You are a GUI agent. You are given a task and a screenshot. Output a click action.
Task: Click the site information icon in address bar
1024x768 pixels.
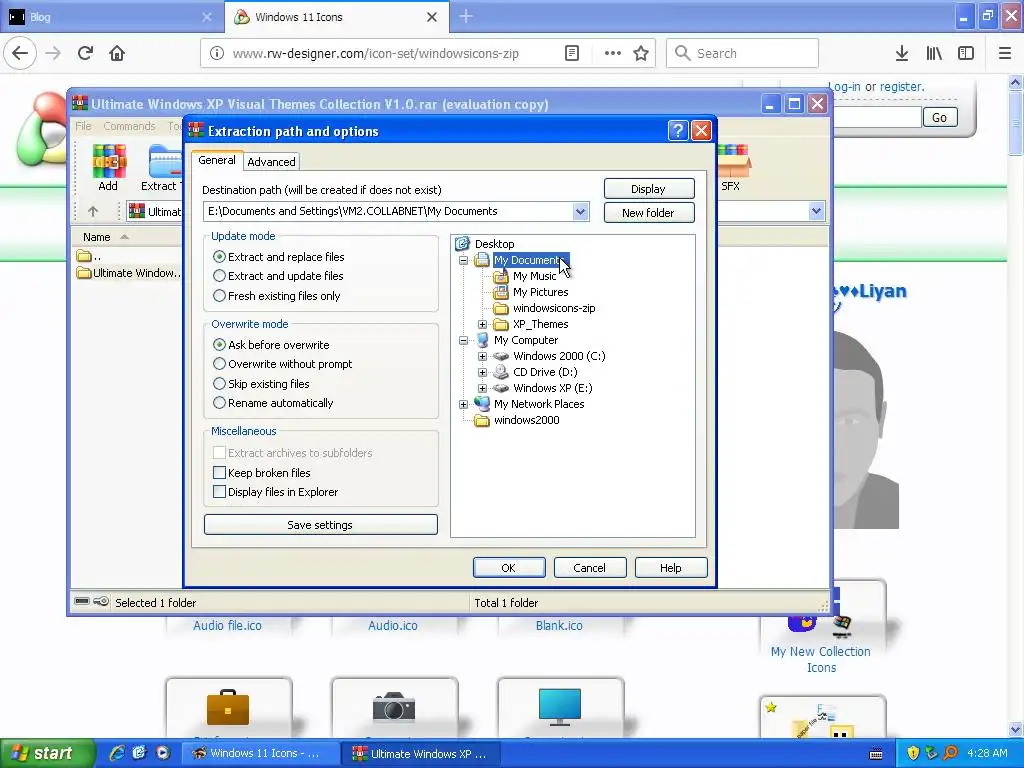point(216,53)
